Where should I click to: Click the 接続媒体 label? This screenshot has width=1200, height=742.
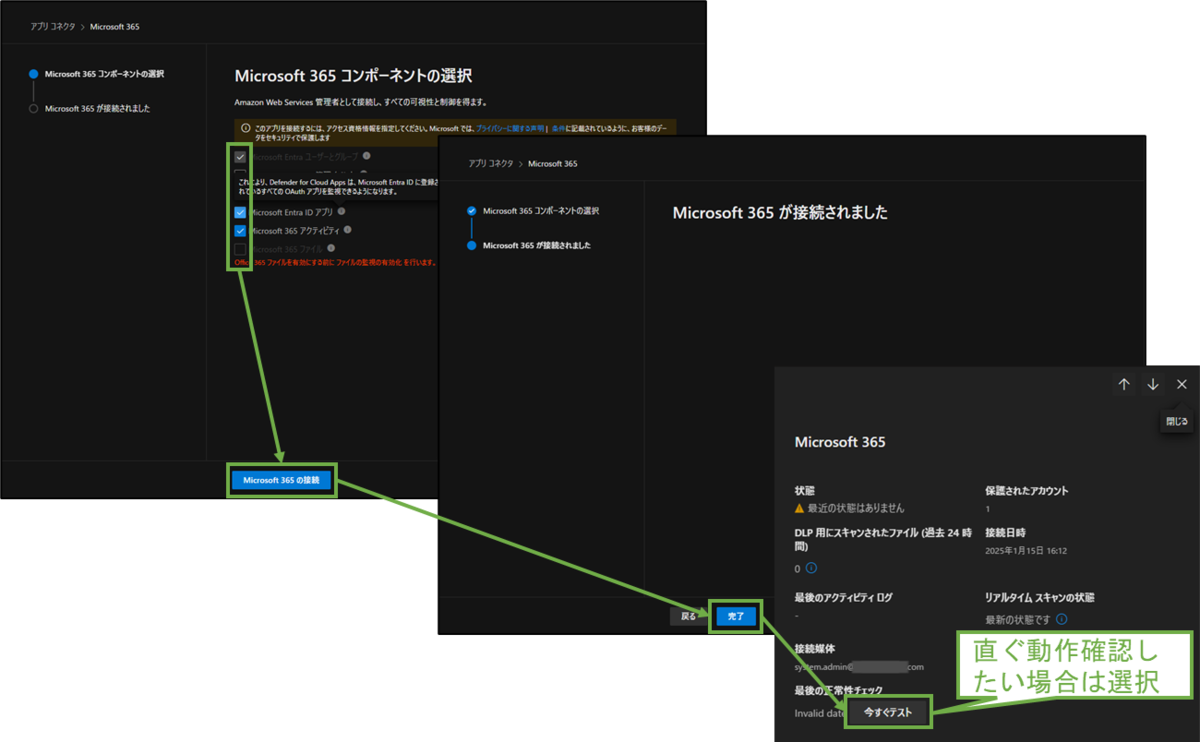coord(815,649)
